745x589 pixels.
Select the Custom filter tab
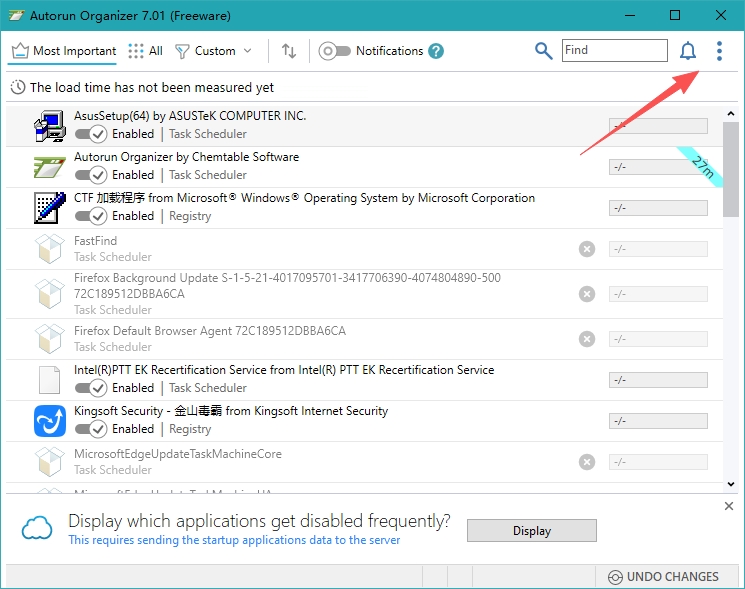tap(205, 51)
